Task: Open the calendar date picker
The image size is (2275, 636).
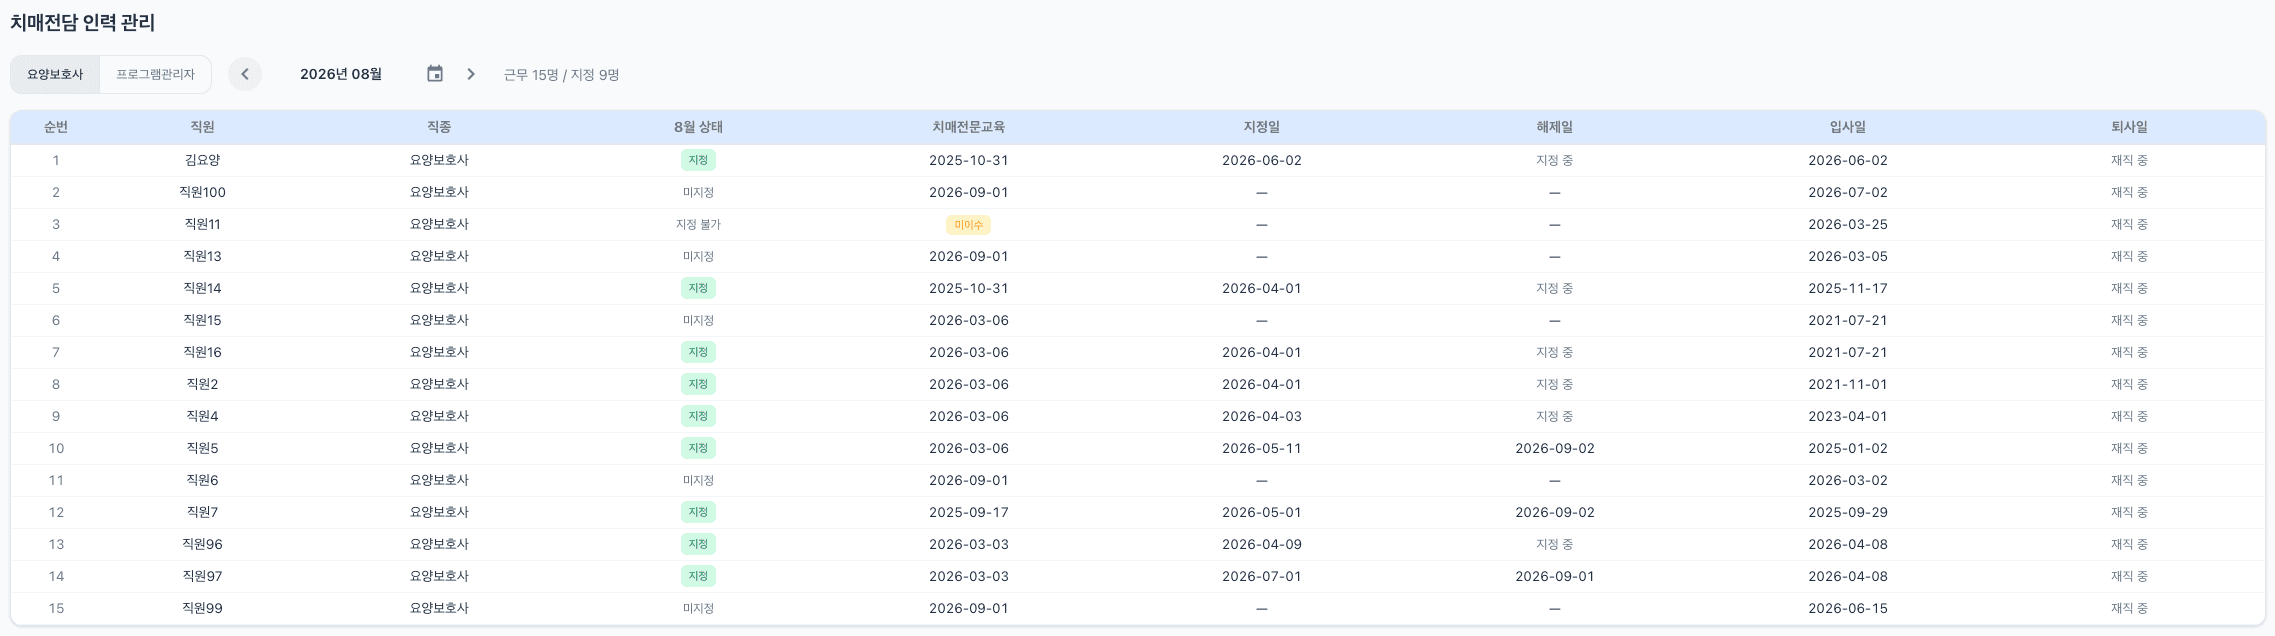Action: (435, 74)
